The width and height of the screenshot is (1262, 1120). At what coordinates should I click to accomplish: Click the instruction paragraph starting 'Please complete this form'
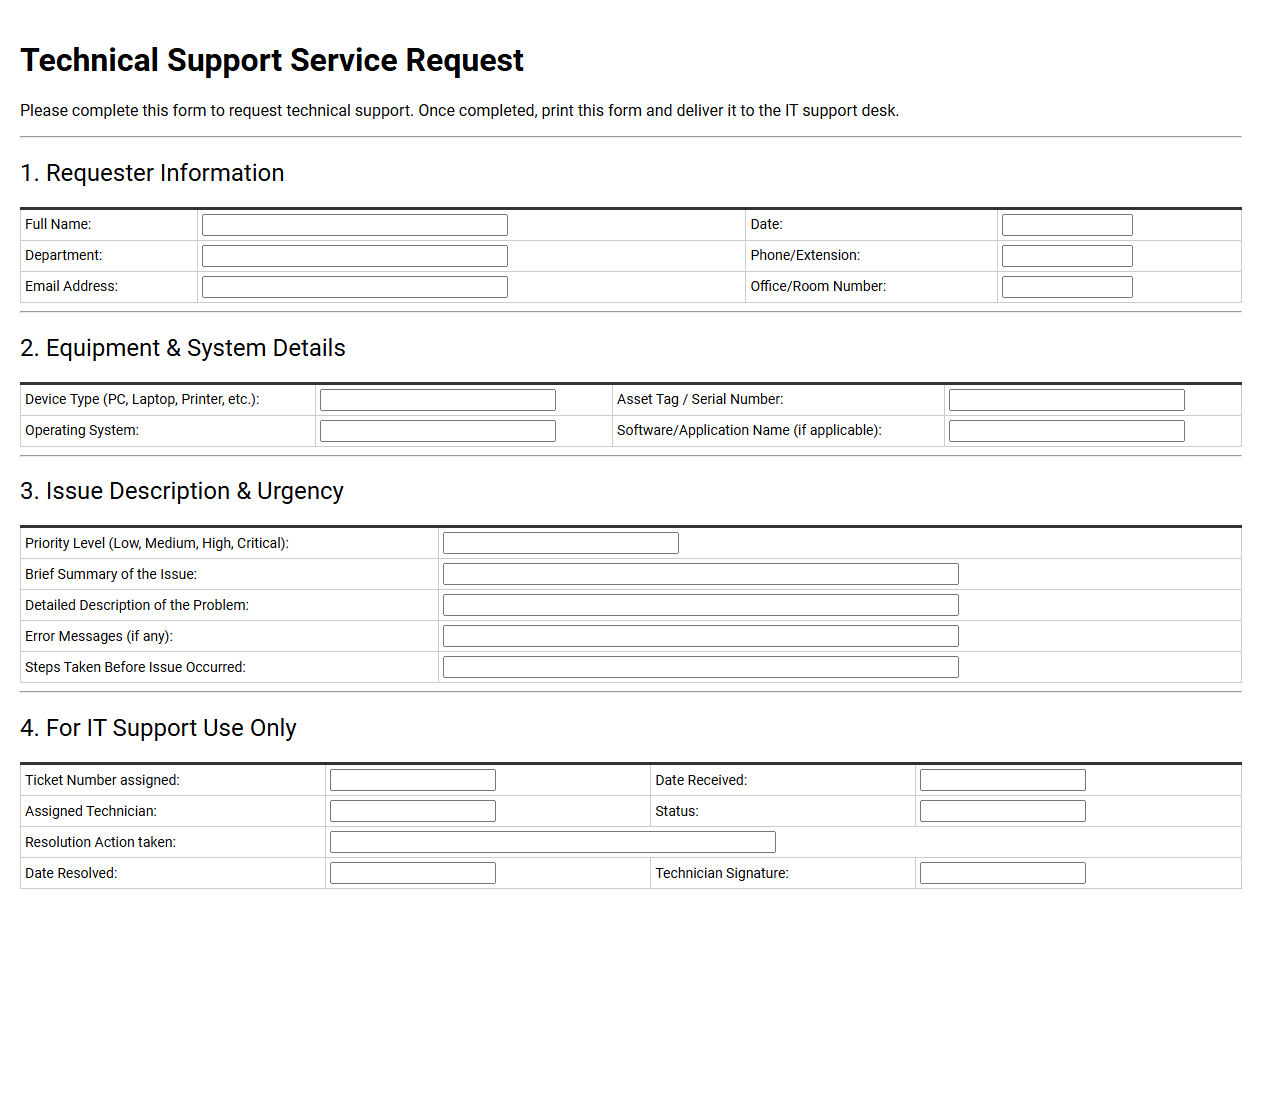(459, 111)
